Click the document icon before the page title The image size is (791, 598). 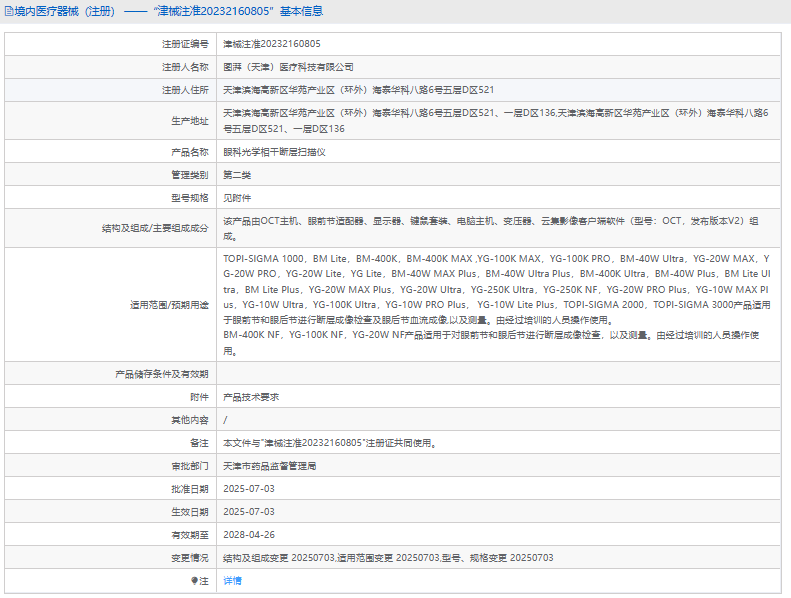(9, 11)
